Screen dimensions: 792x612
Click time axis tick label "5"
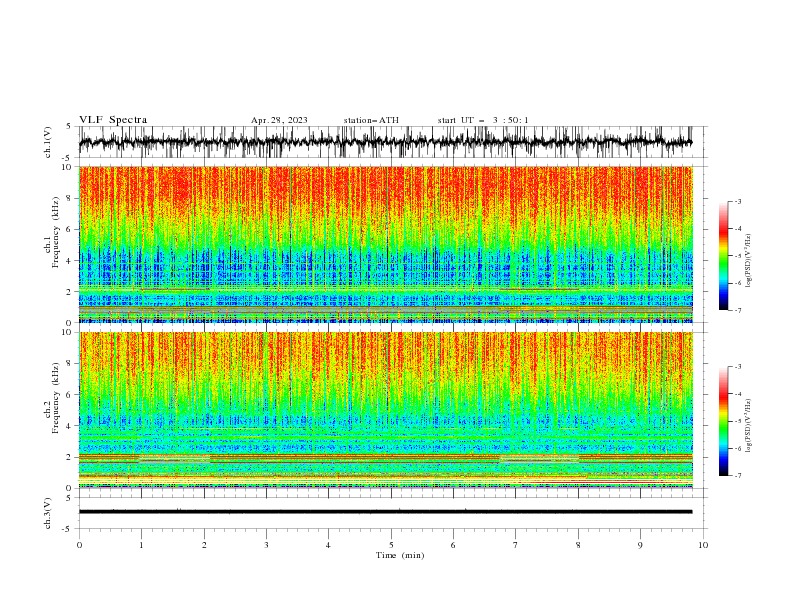391,545
